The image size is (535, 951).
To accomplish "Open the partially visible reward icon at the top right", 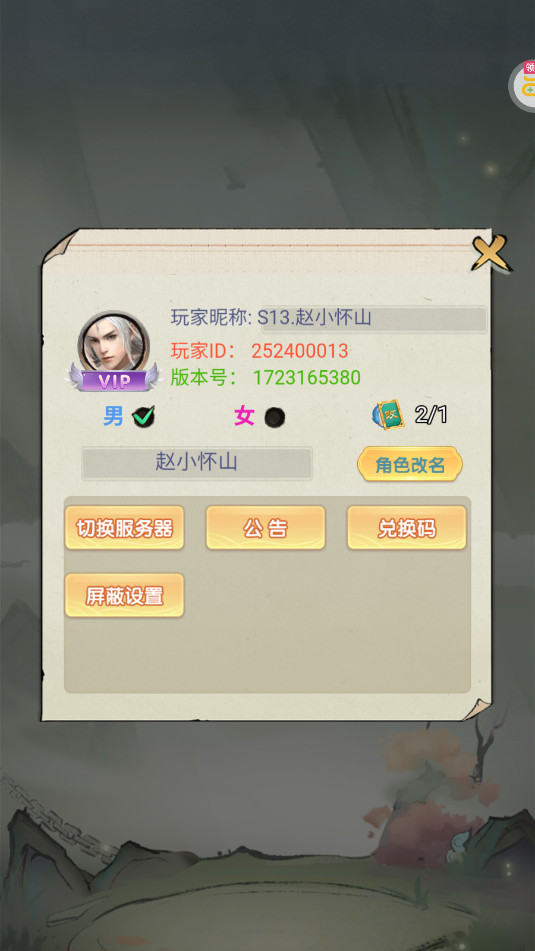I will pyautogui.click(x=522, y=85).
